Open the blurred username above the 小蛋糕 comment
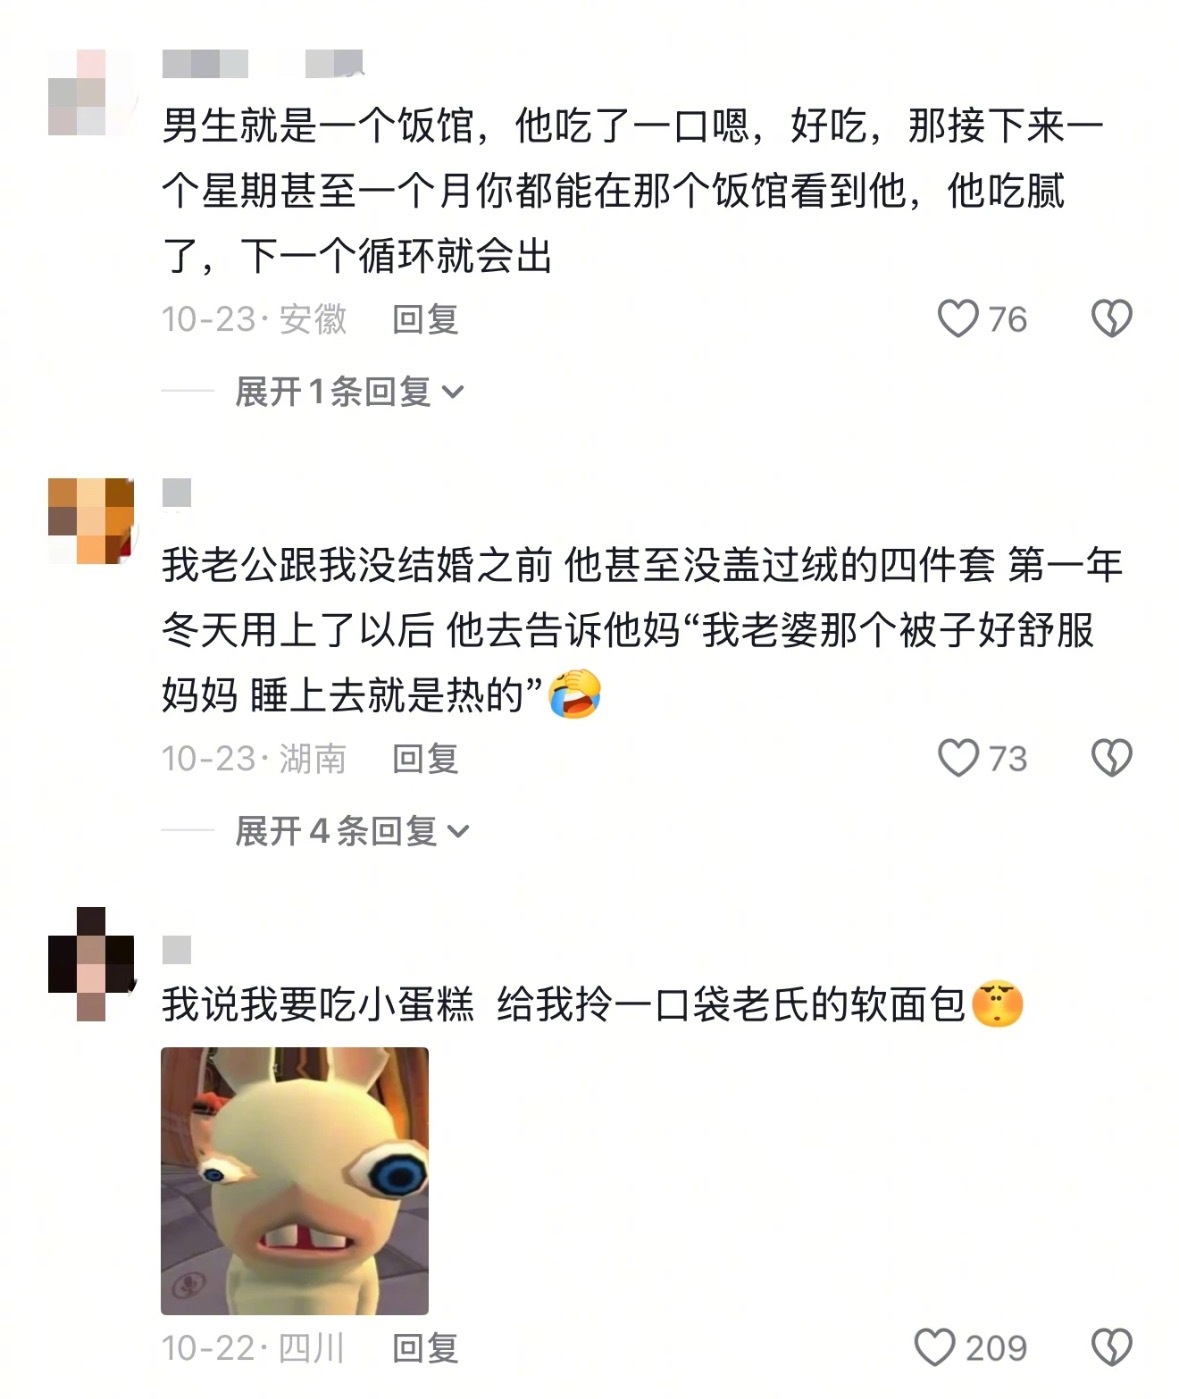The height and width of the screenshot is (1399, 1179). click(176, 949)
